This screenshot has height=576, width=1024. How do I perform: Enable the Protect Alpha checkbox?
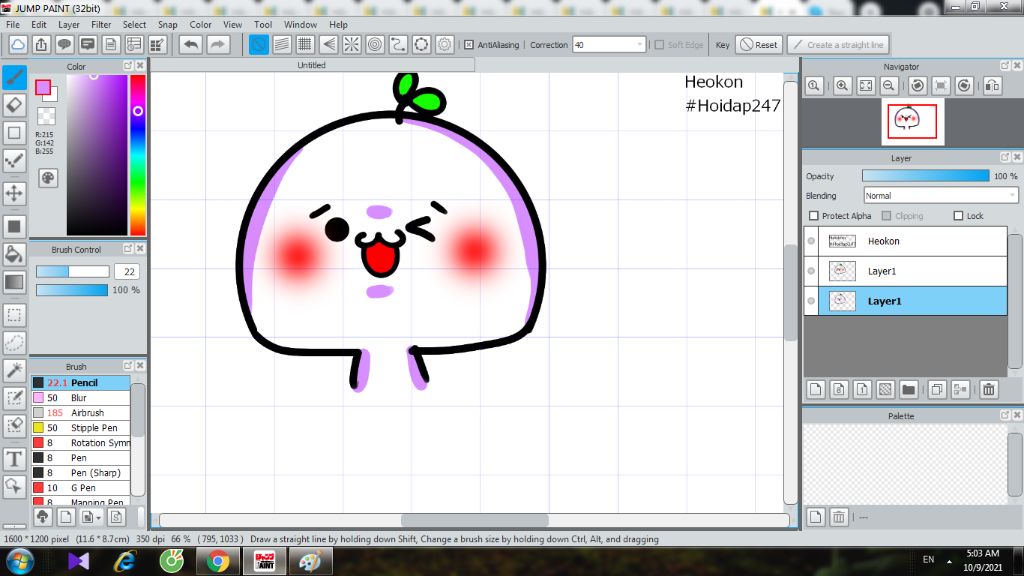click(x=814, y=216)
